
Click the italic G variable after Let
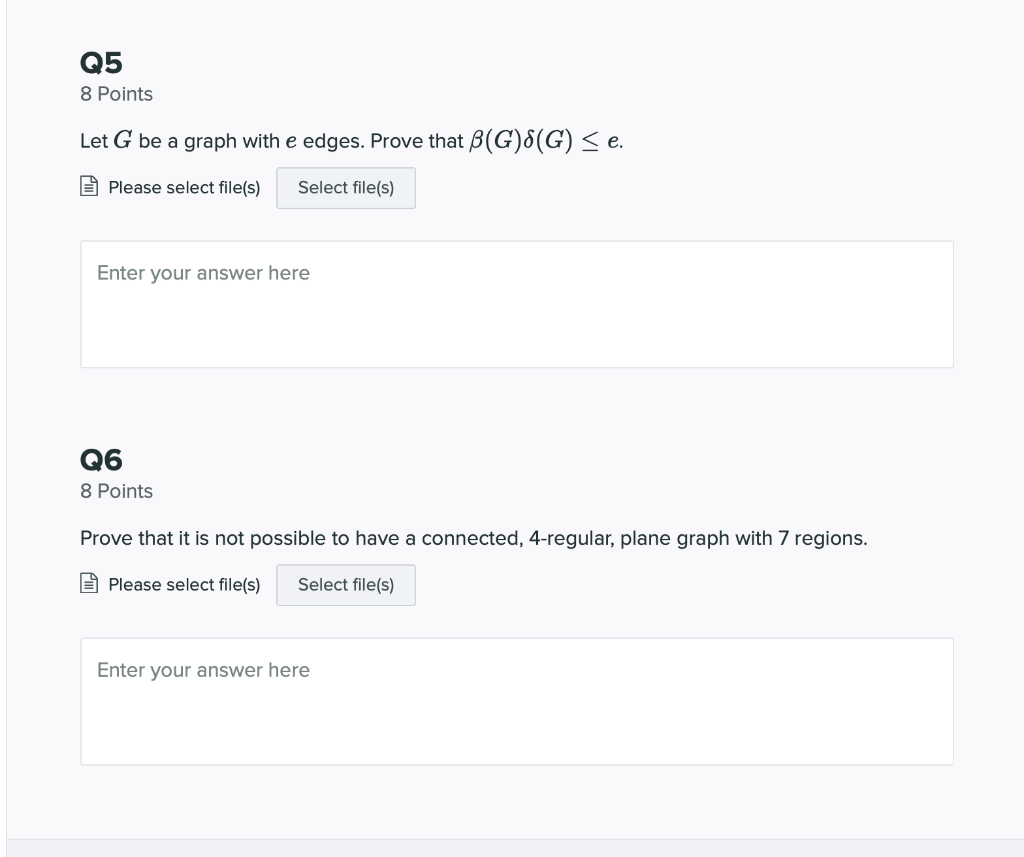123,140
